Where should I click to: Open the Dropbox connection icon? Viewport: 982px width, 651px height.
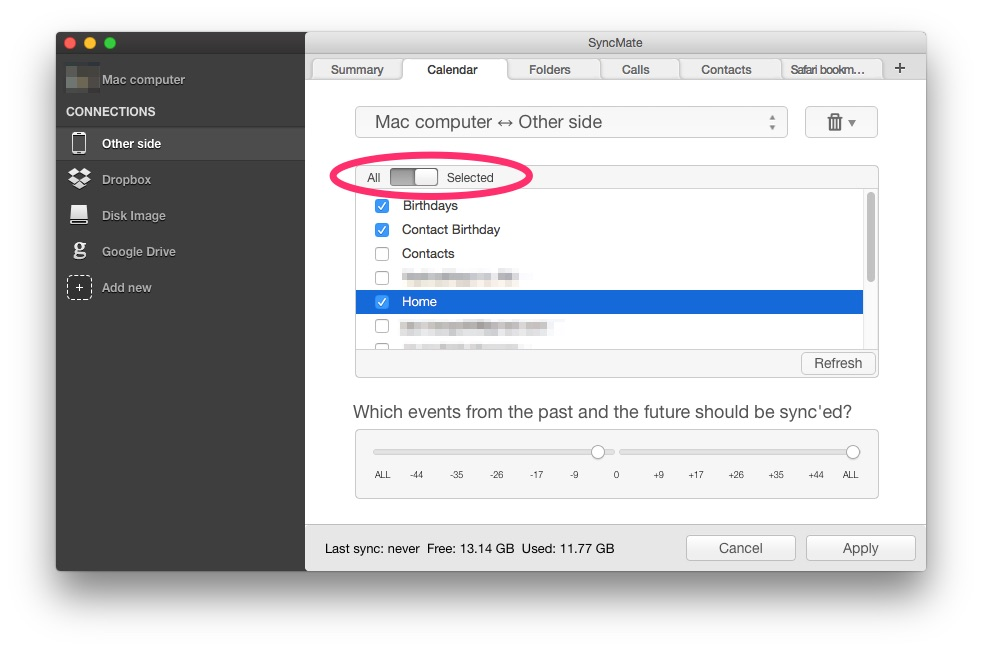point(80,179)
